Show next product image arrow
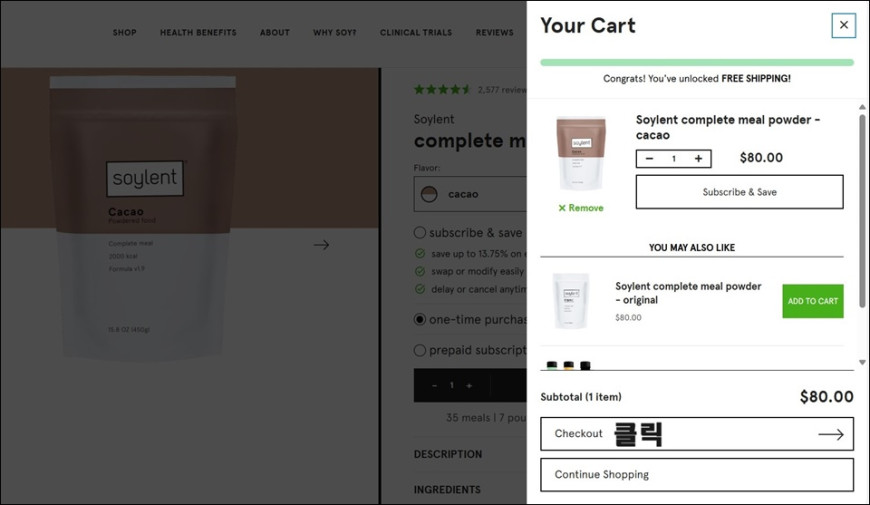The image size is (870, 505). point(321,245)
